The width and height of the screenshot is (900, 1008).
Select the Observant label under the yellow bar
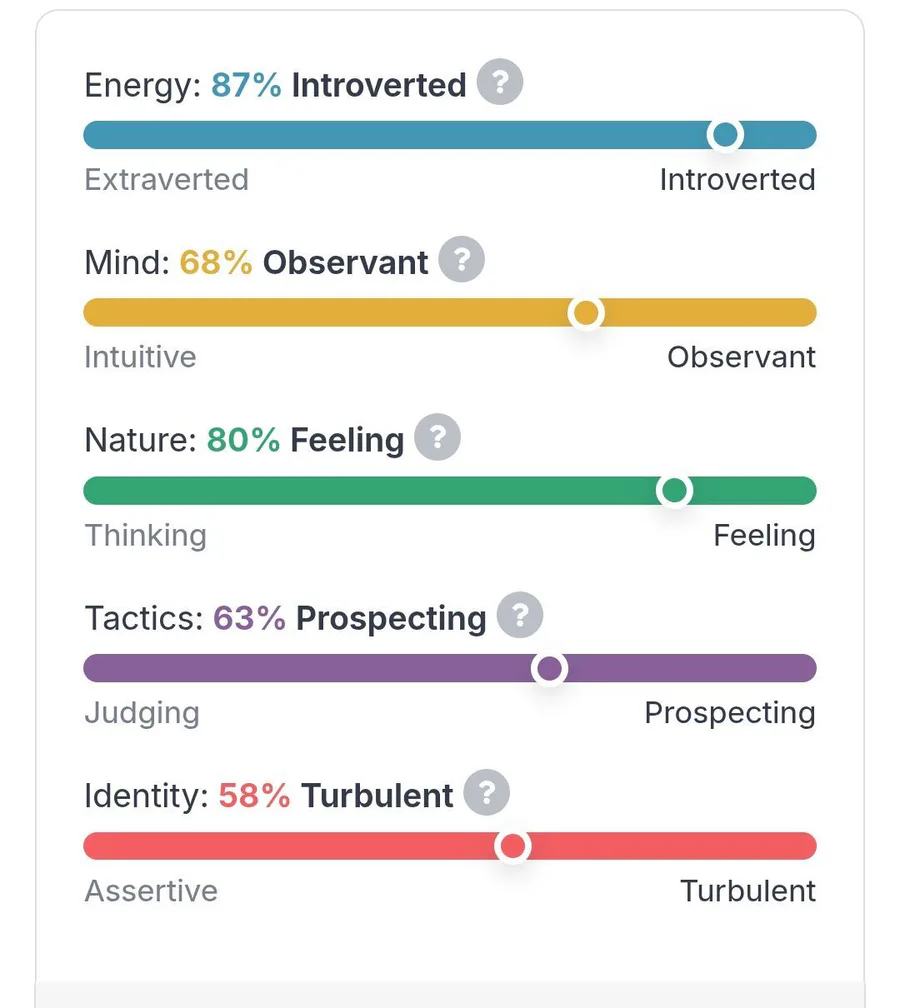pos(741,357)
